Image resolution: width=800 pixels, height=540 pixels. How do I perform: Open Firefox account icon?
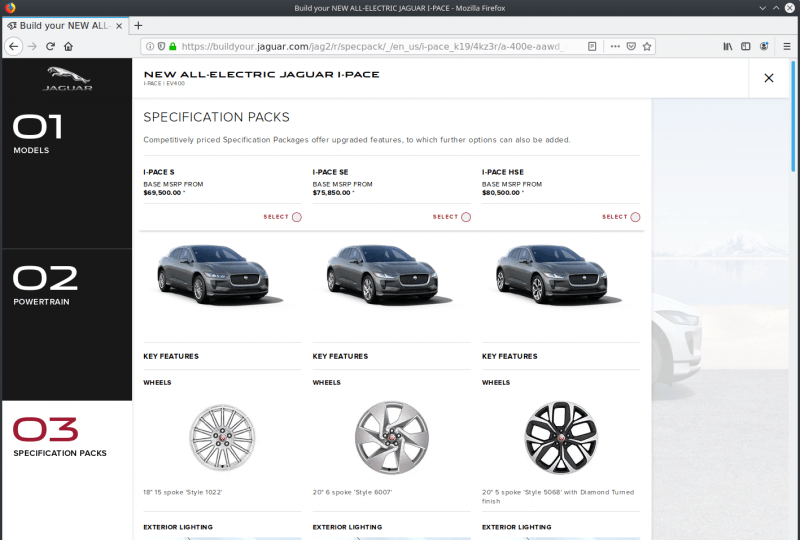point(764,46)
